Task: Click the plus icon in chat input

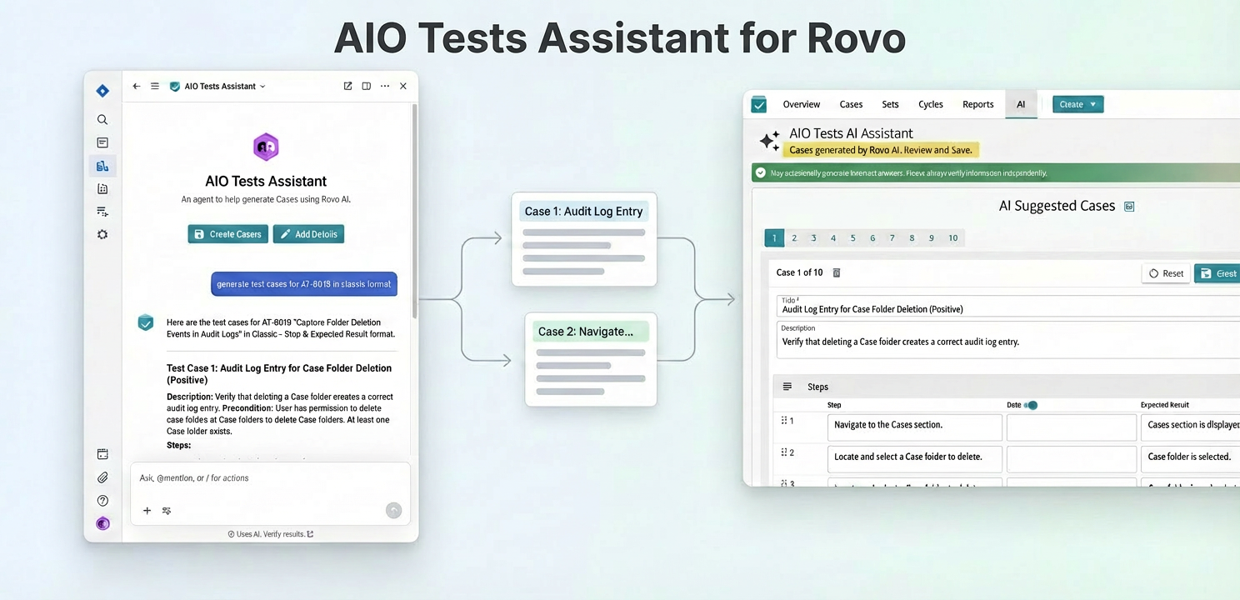Action: pos(147,511)
